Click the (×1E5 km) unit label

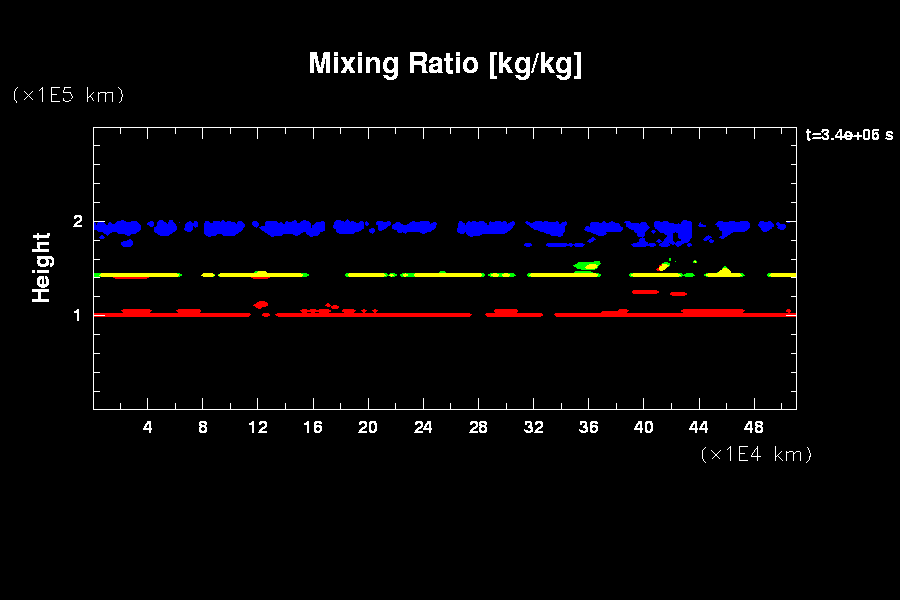[68, 95]
